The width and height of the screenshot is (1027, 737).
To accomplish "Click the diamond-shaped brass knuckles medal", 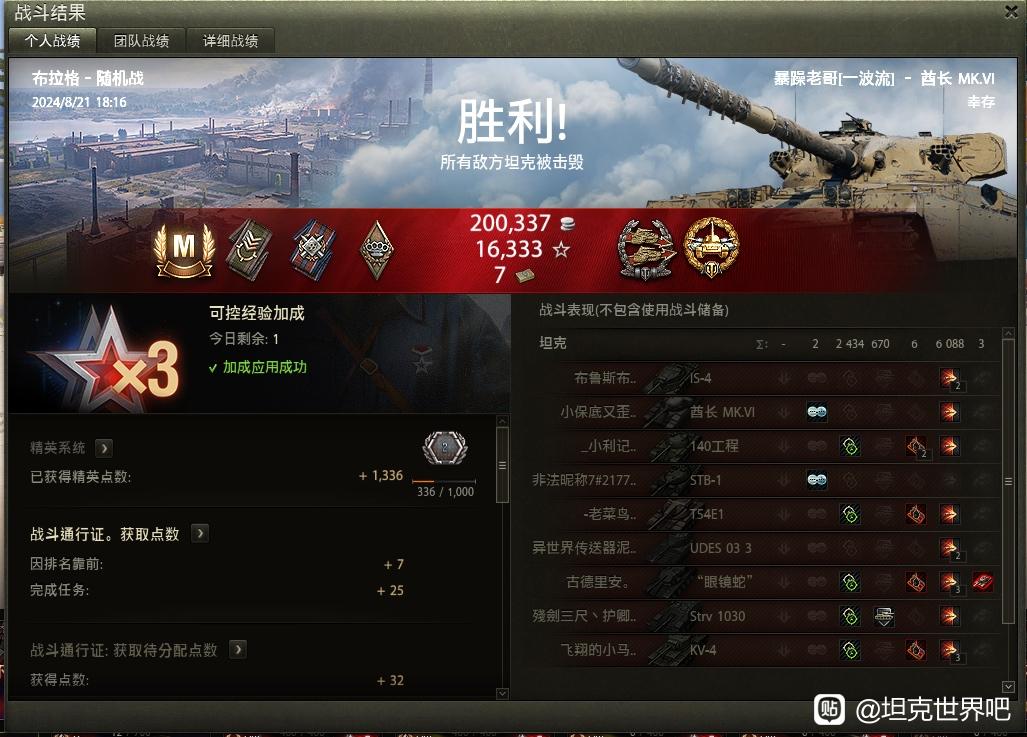I will point(377,250).
